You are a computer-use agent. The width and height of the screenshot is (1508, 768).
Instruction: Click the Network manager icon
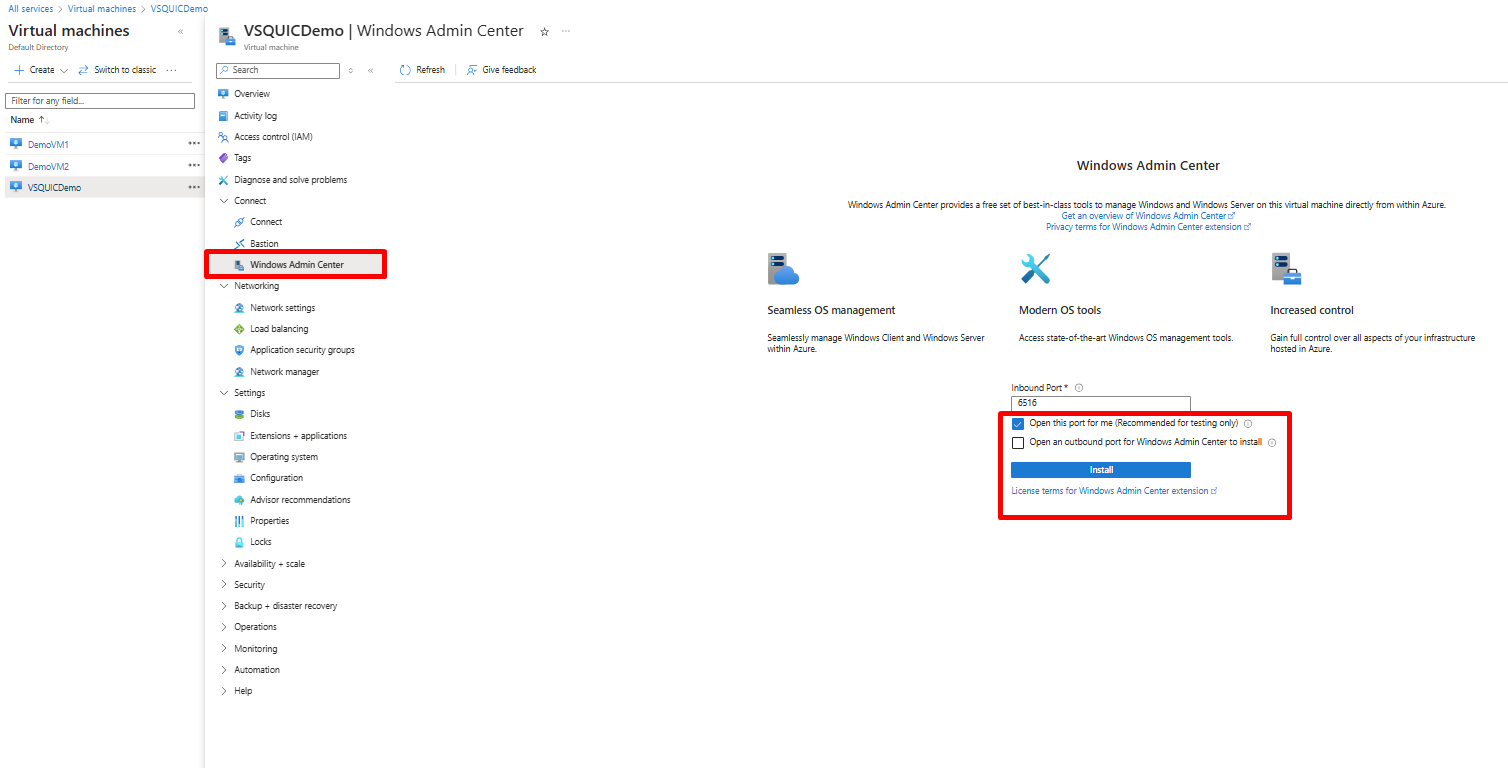coord(239,372)
